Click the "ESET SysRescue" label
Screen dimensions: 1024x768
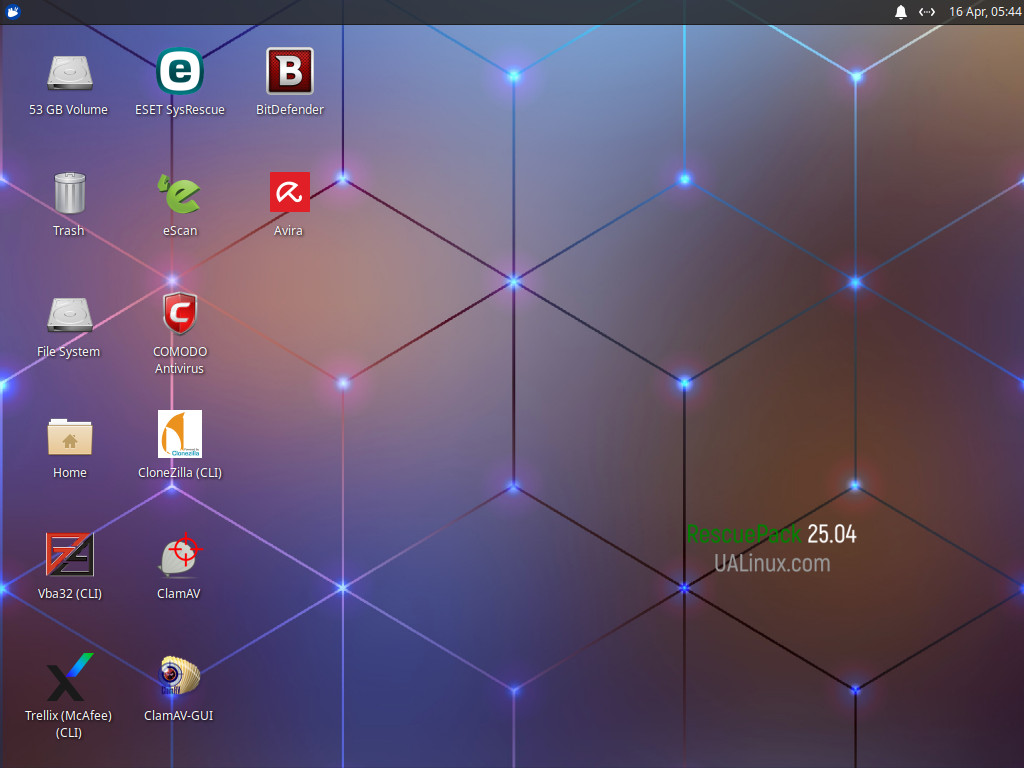point(180,110)
